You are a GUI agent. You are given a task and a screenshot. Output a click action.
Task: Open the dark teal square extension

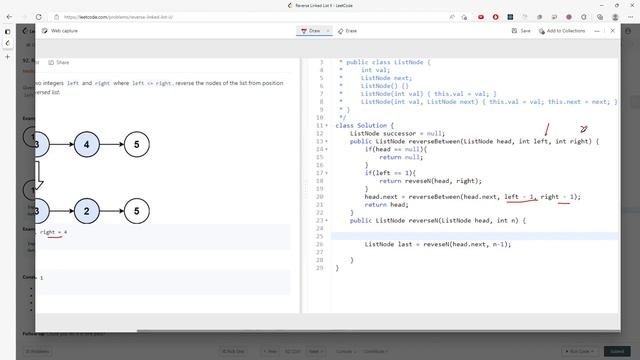tap(510, 17)
